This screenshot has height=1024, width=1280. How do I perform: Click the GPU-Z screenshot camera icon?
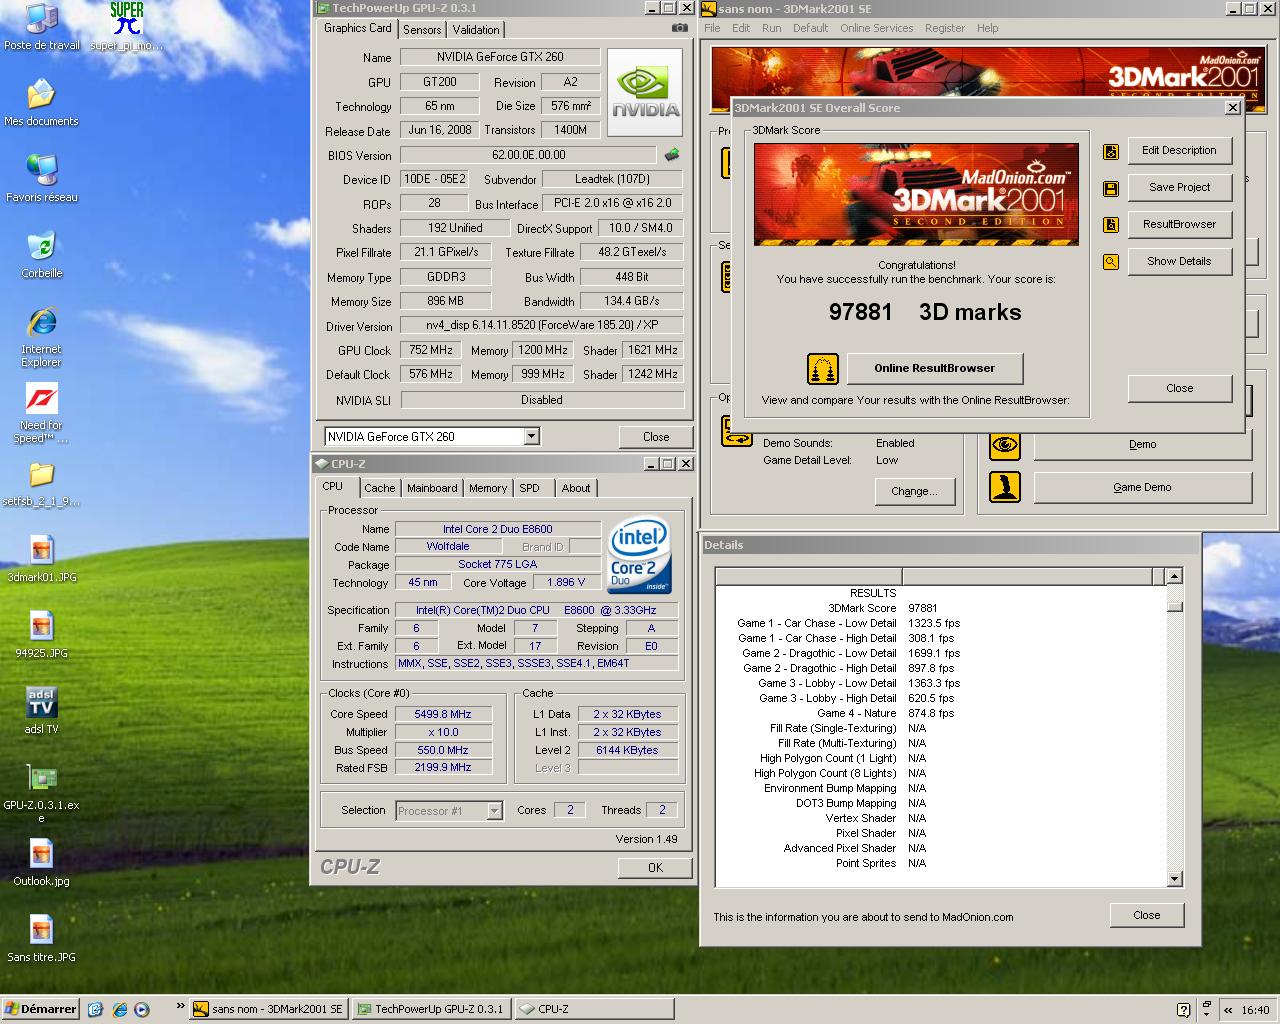tap(679, 28)
